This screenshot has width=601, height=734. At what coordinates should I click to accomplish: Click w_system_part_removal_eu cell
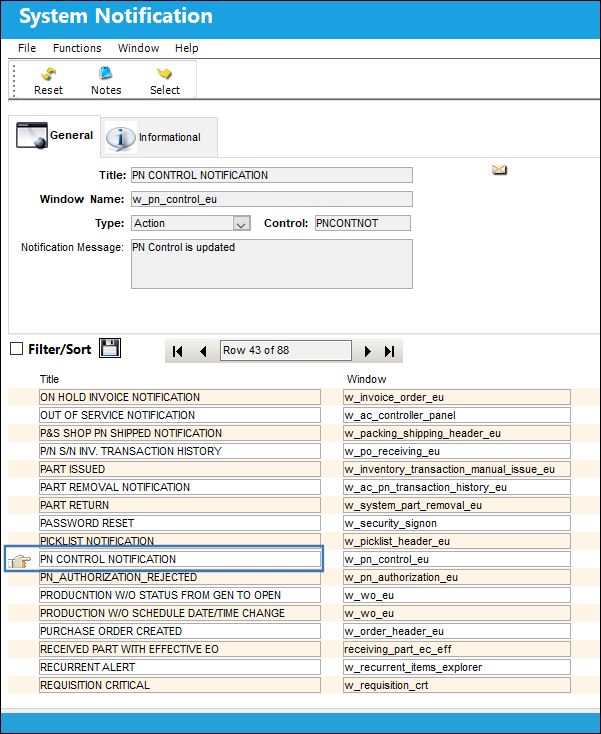(x=457, y=505)
